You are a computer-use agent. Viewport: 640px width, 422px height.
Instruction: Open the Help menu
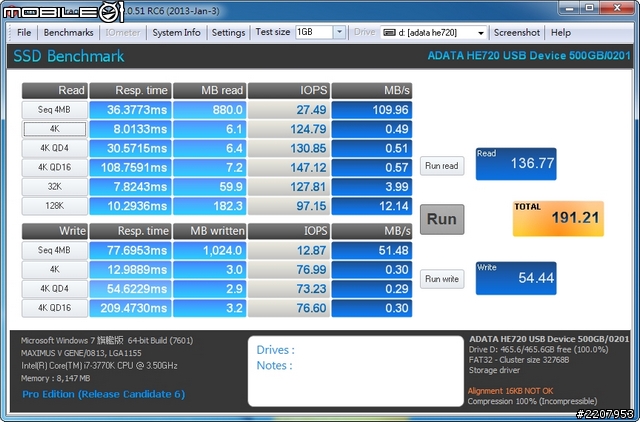click(x=560, y=33)
